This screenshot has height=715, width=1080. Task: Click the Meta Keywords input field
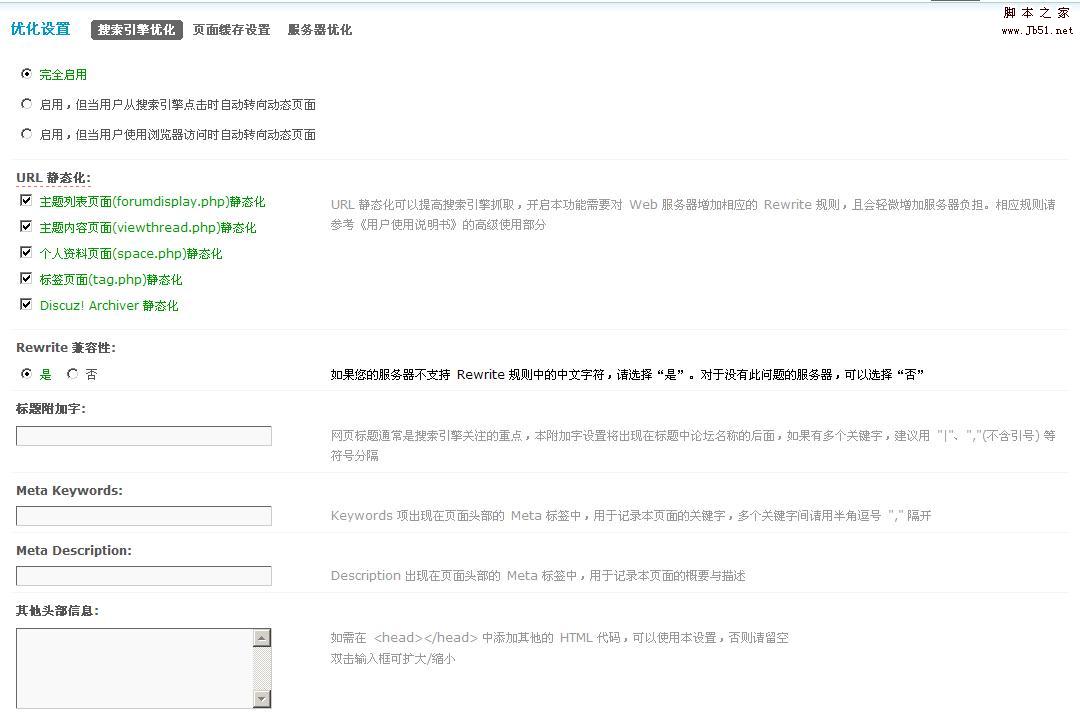tap(143, 515)
